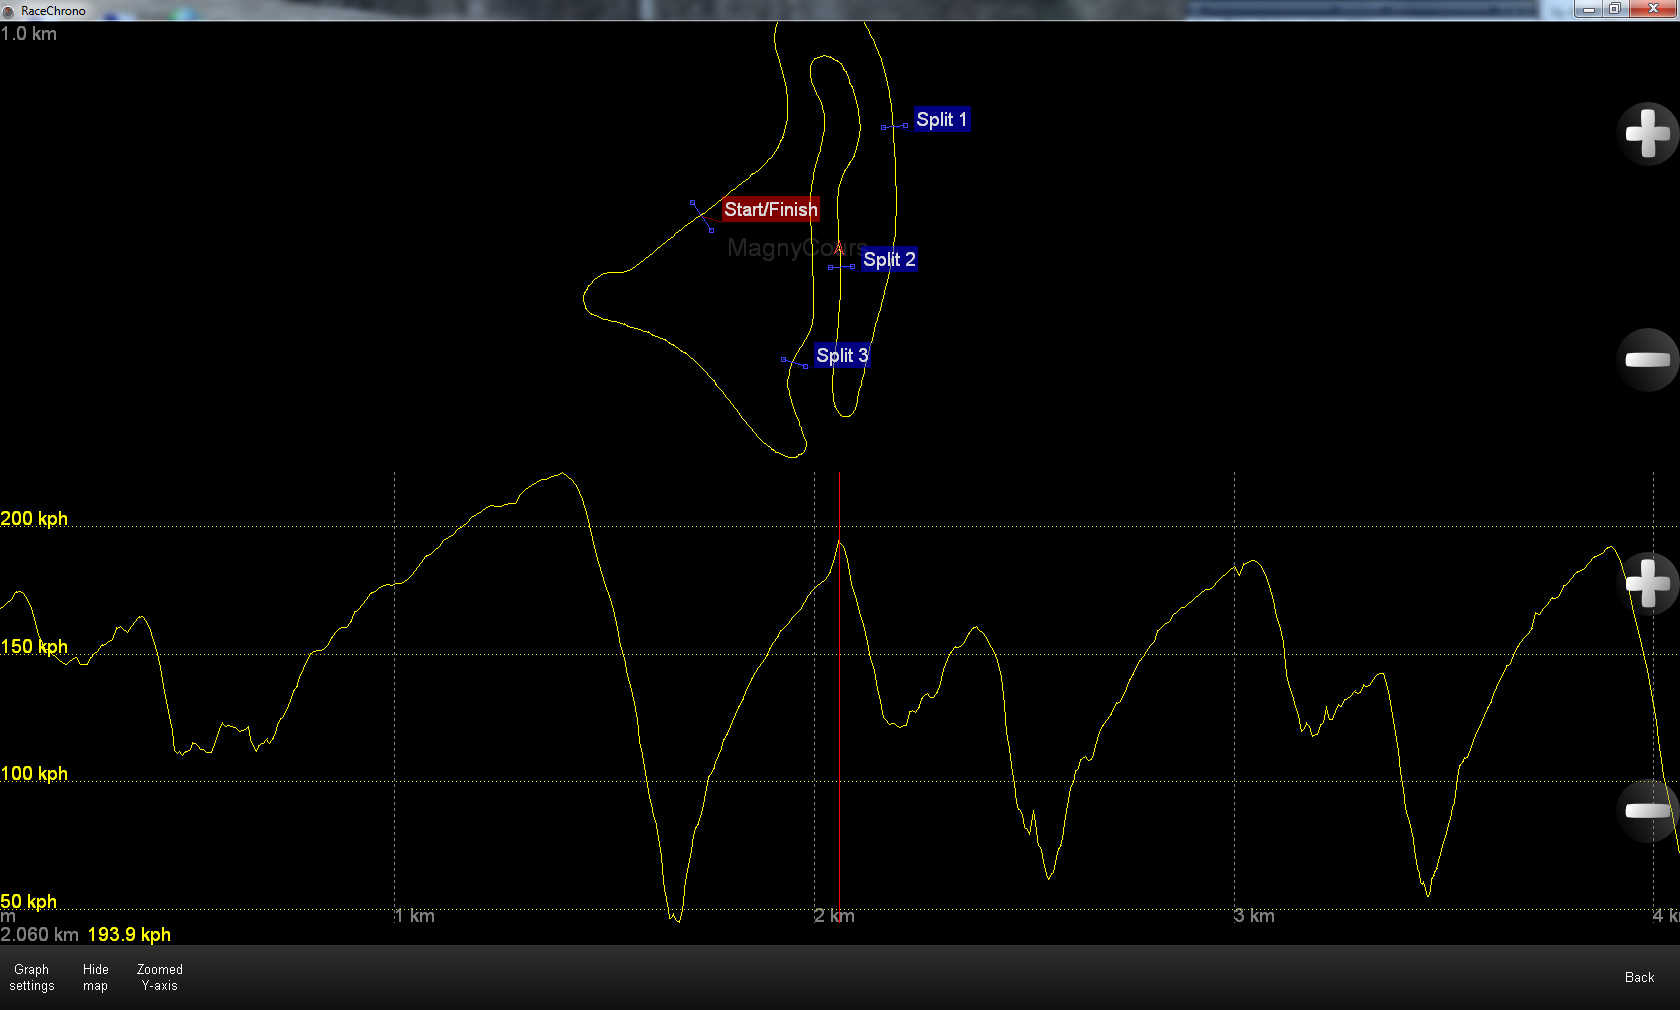Click the 193.9 kph speed readout
The image size is (1680, 1010).
(129, 935)
